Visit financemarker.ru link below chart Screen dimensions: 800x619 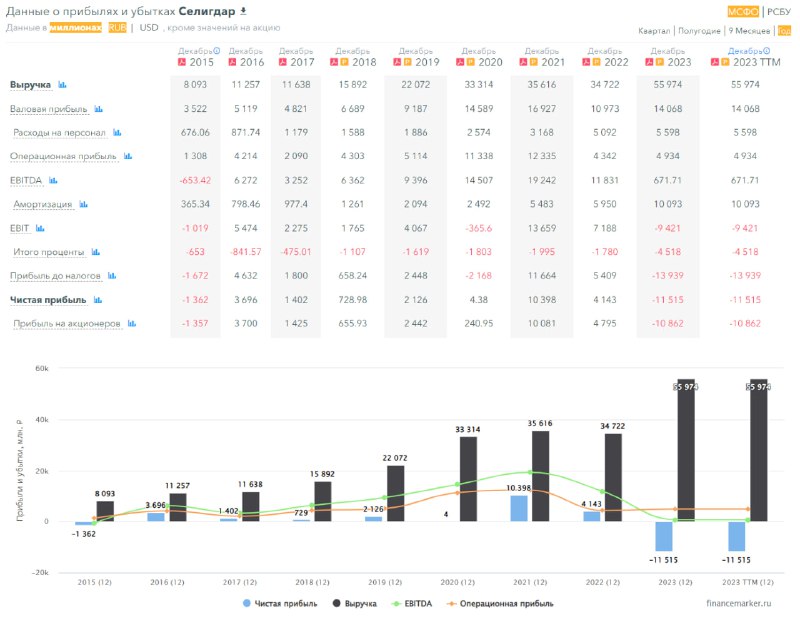tap(739, 603)
